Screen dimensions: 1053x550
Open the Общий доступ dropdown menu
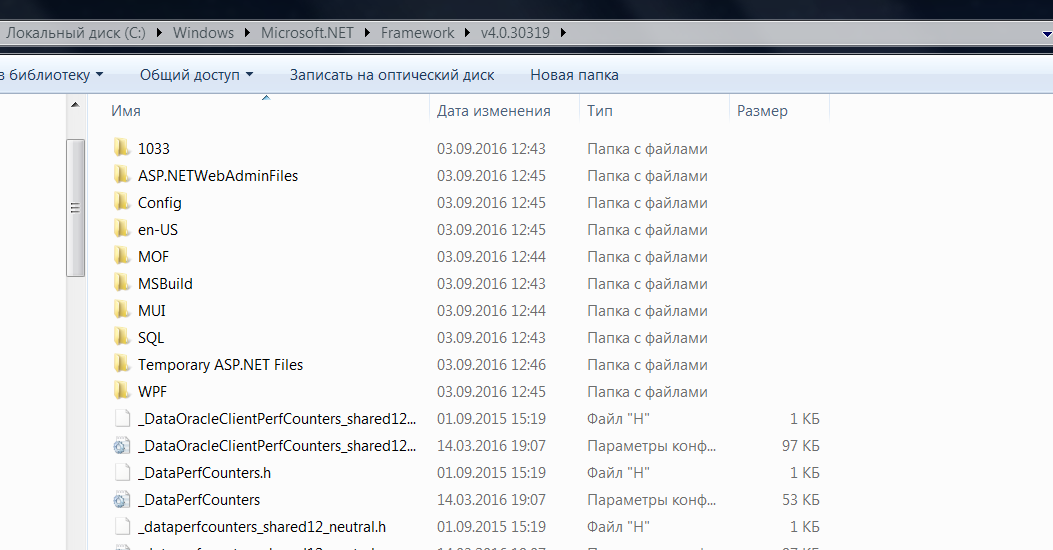tap(196, 75)
